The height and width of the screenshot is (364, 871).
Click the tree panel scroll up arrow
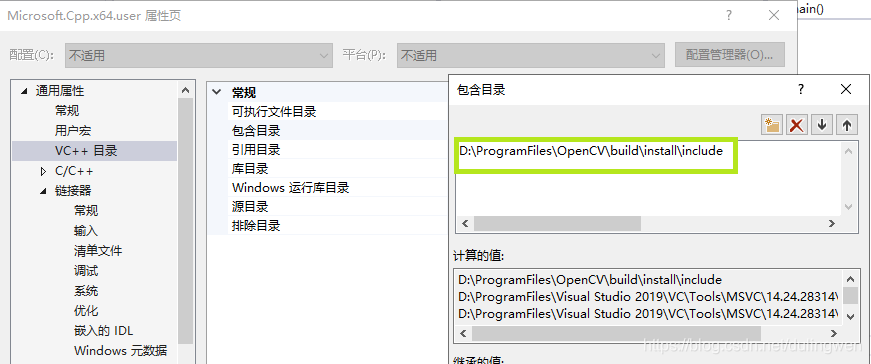point(186,89)
